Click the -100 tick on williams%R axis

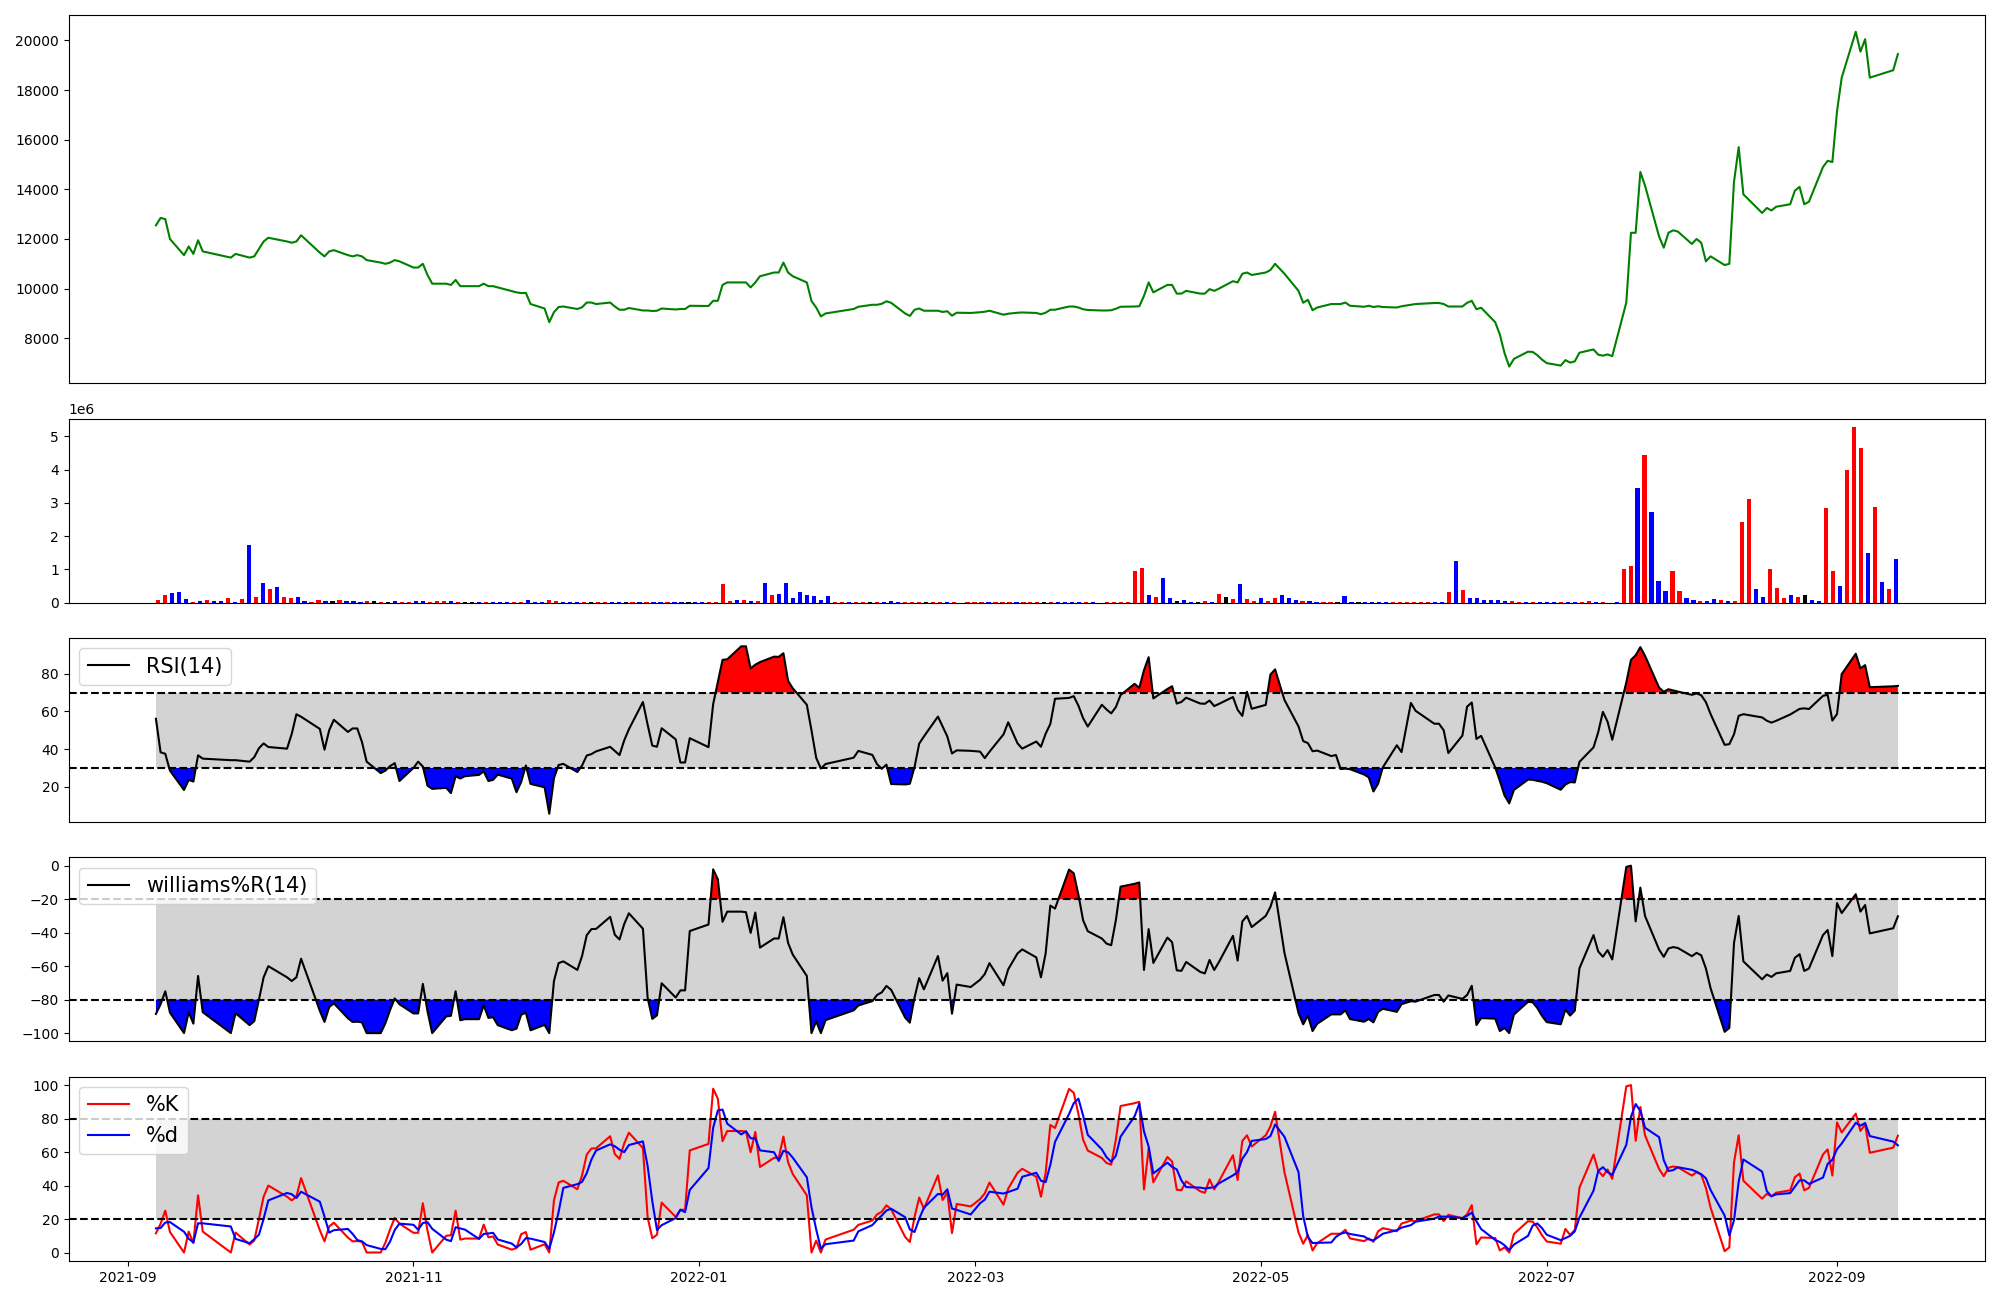click(x=40, y=1034)
